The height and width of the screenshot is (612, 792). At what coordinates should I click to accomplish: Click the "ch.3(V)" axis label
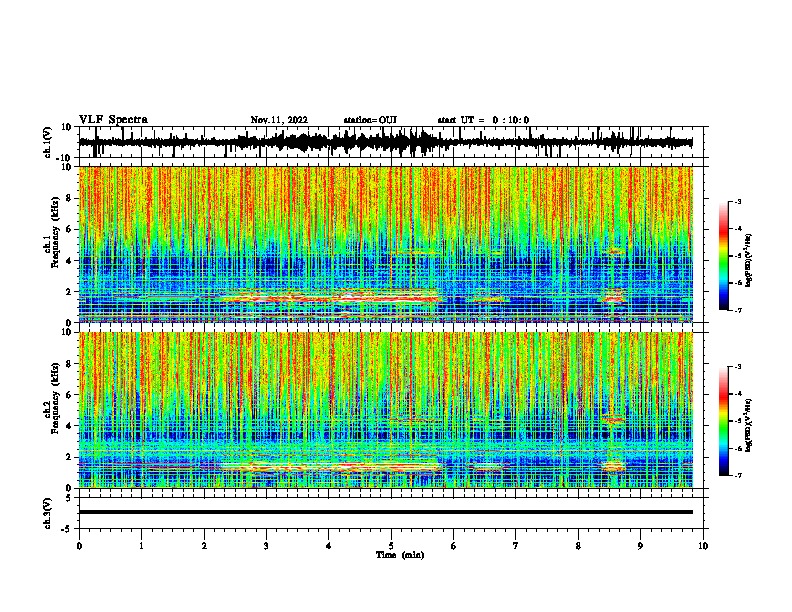point(48,513)
